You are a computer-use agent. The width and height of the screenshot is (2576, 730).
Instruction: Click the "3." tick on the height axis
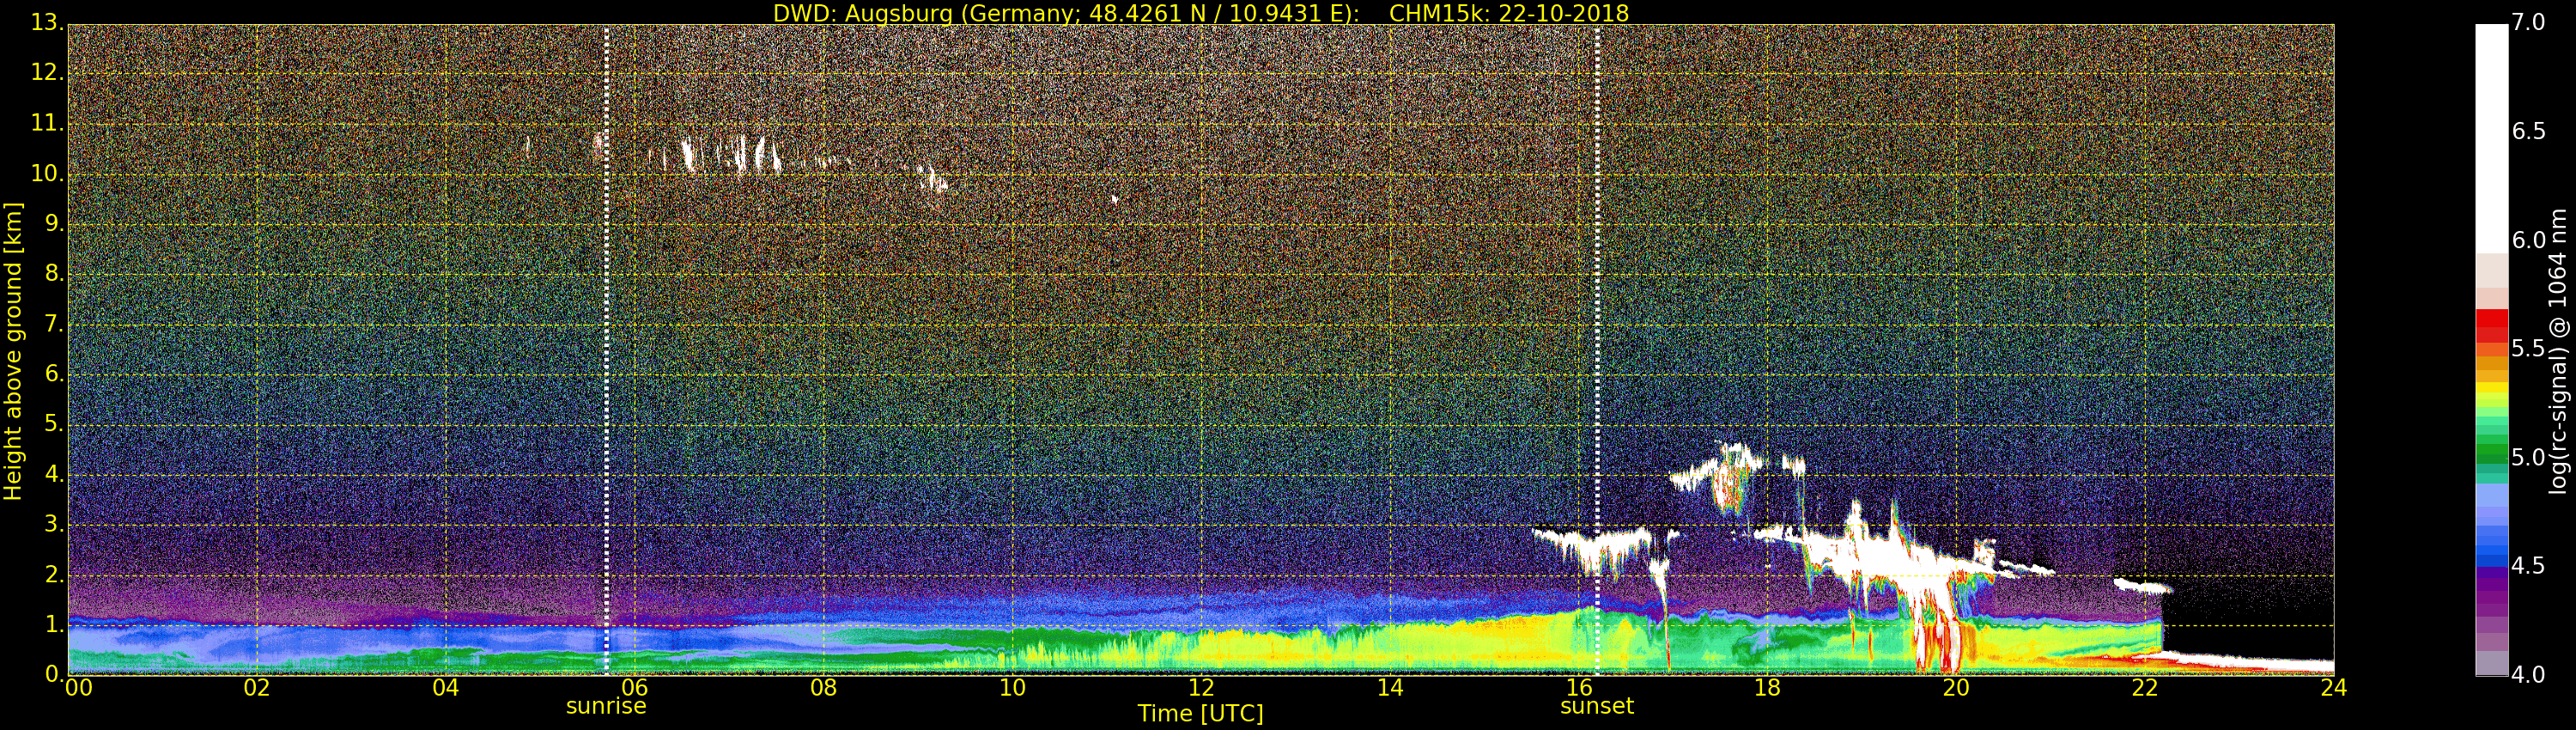[x=55, y=524]
